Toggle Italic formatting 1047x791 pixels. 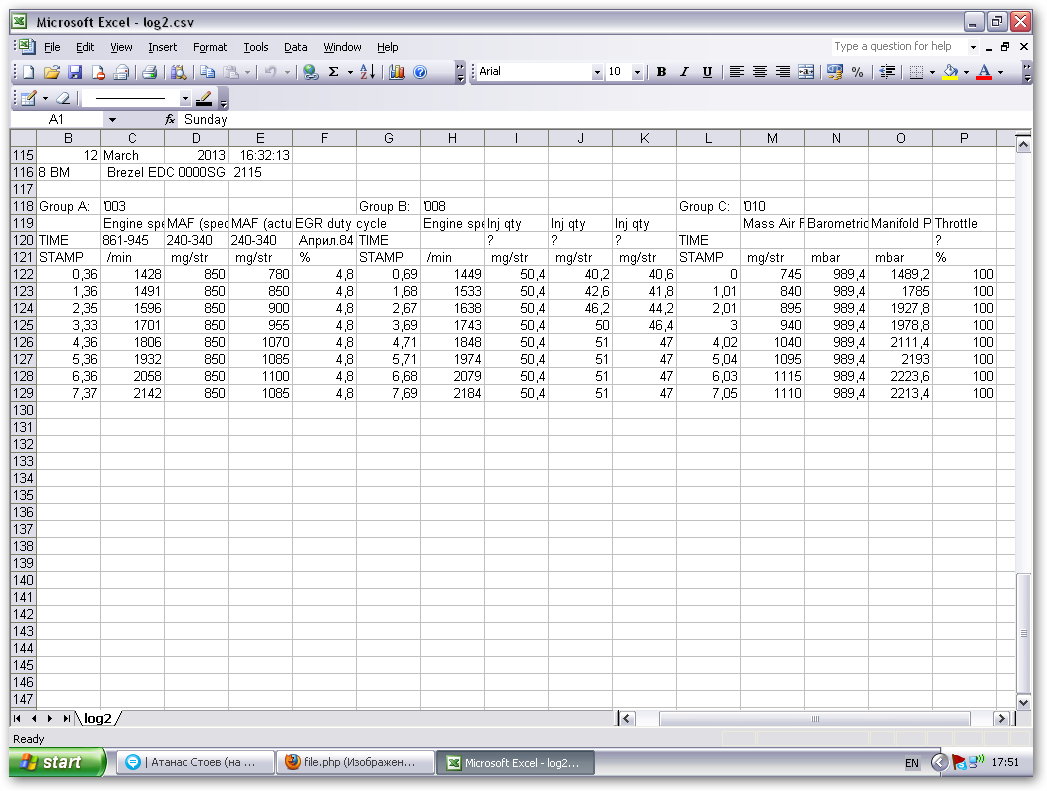pos(684,72)
